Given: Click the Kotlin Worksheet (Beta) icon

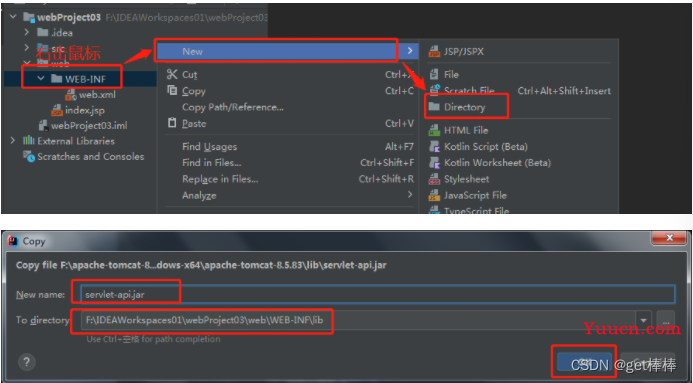Looking at the screenshot, I should [x=434, y=163].
